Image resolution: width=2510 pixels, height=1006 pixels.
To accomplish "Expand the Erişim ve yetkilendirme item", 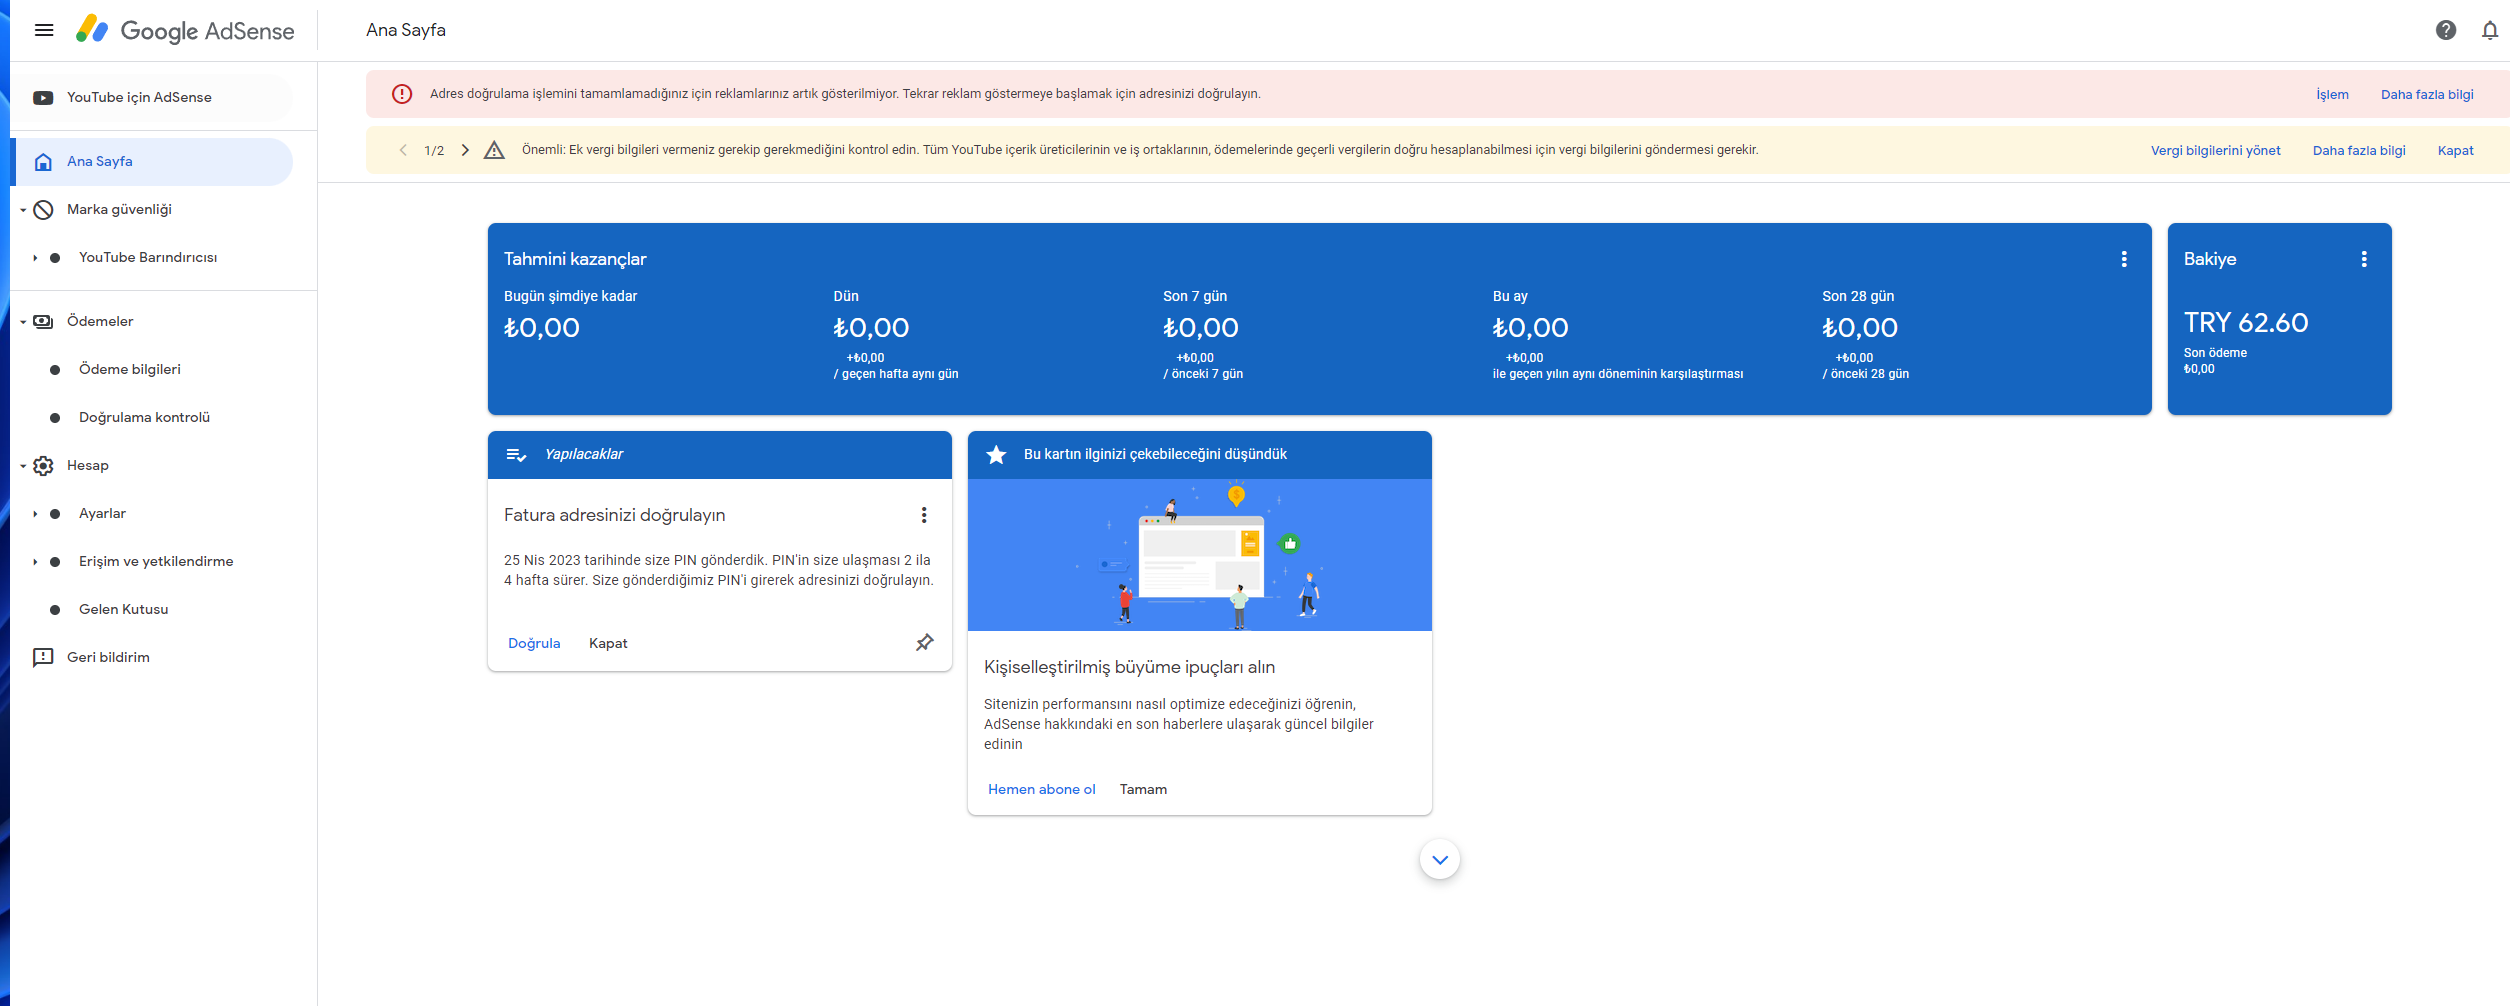I will [35, 562].
